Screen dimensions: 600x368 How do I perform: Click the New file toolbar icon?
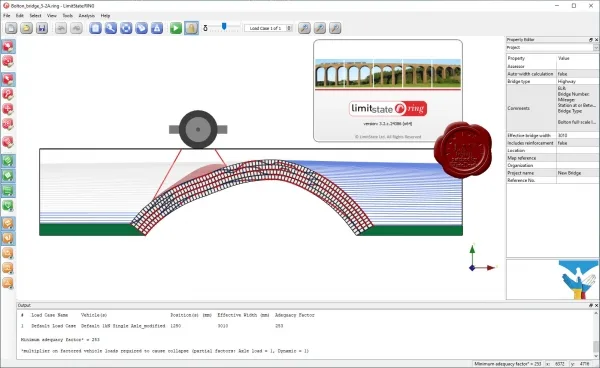coord(11,28)
